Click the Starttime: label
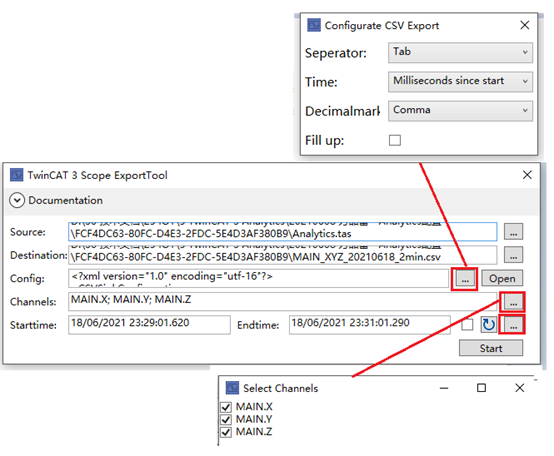The height and width of the screenshot is (456, 554). point(33,325)
